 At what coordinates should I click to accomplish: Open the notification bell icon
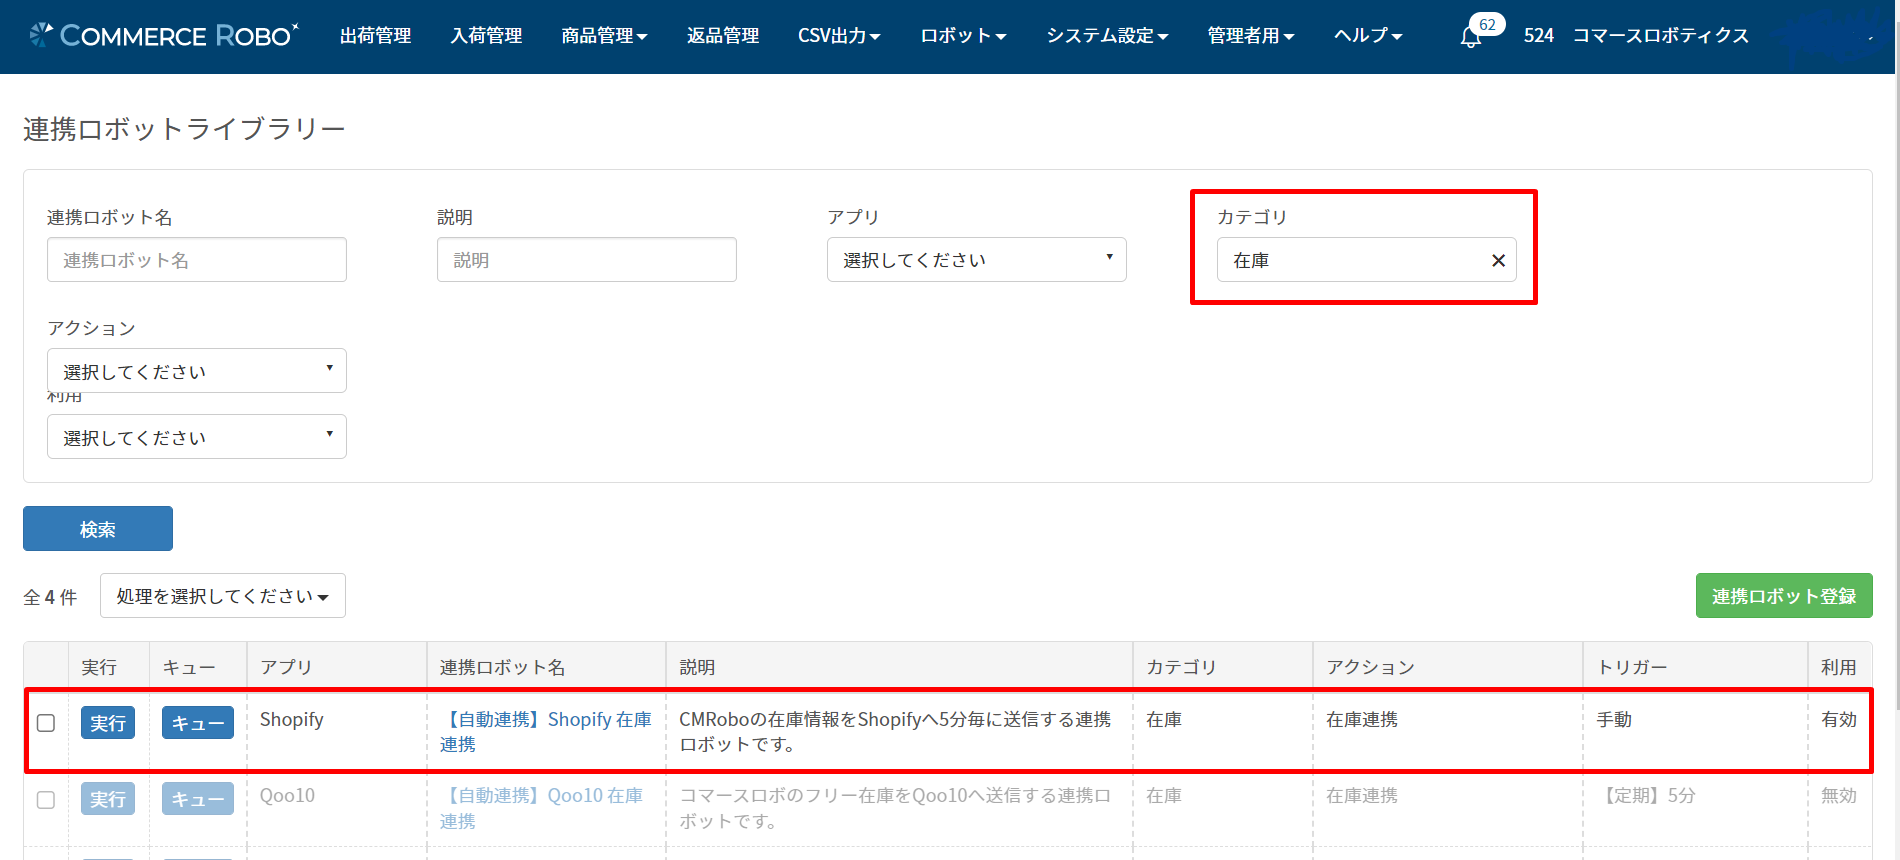point(1470,38)
